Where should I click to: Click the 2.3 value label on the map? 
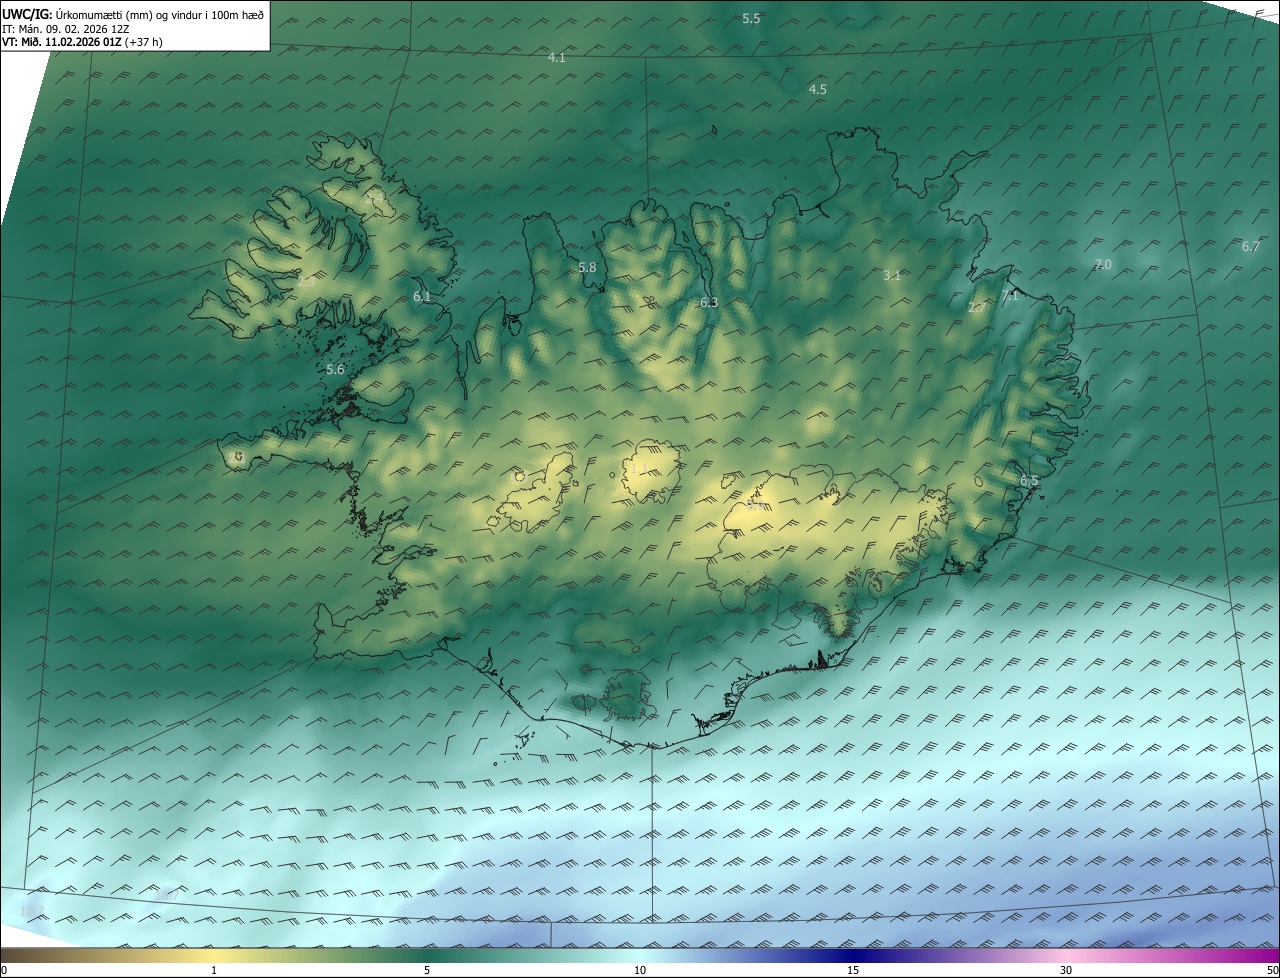coord(306,282)
